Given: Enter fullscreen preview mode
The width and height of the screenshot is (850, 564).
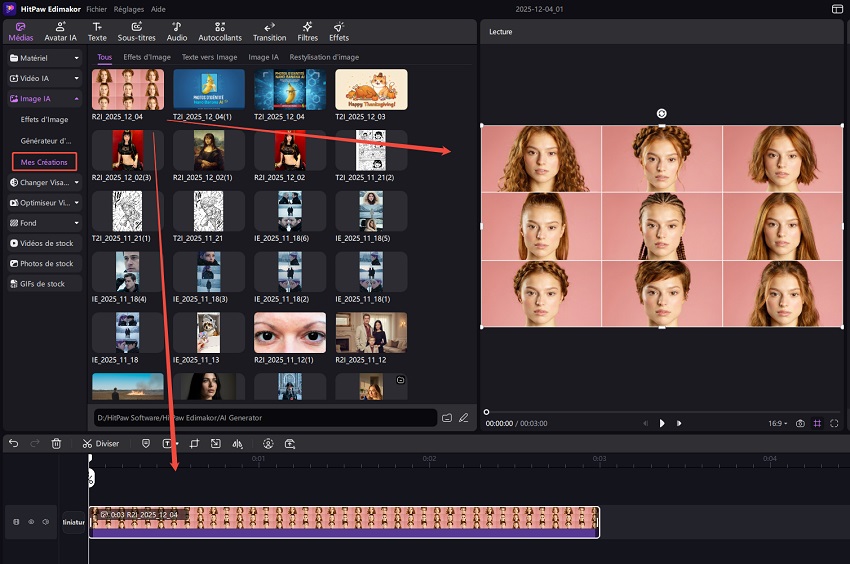Looking at the screenshot, I should pos(834,424).
